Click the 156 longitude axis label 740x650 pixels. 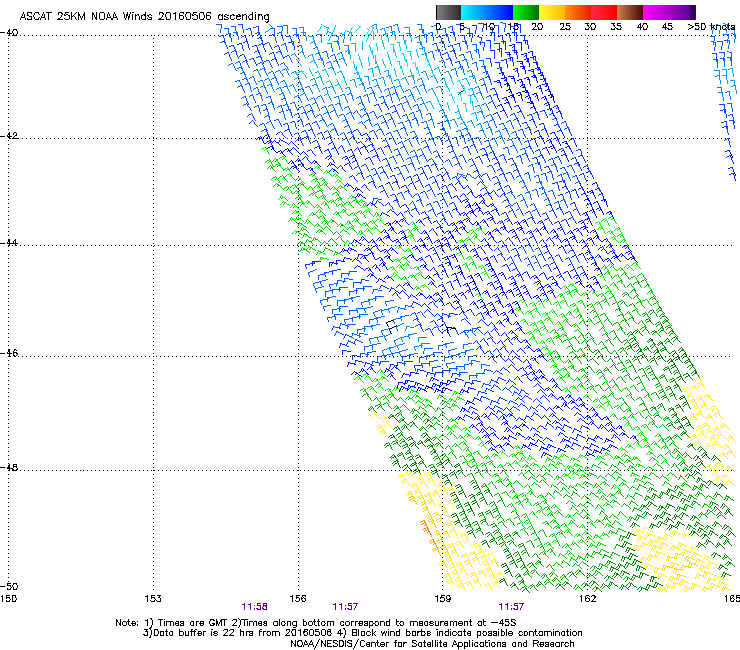coord(298,599)
